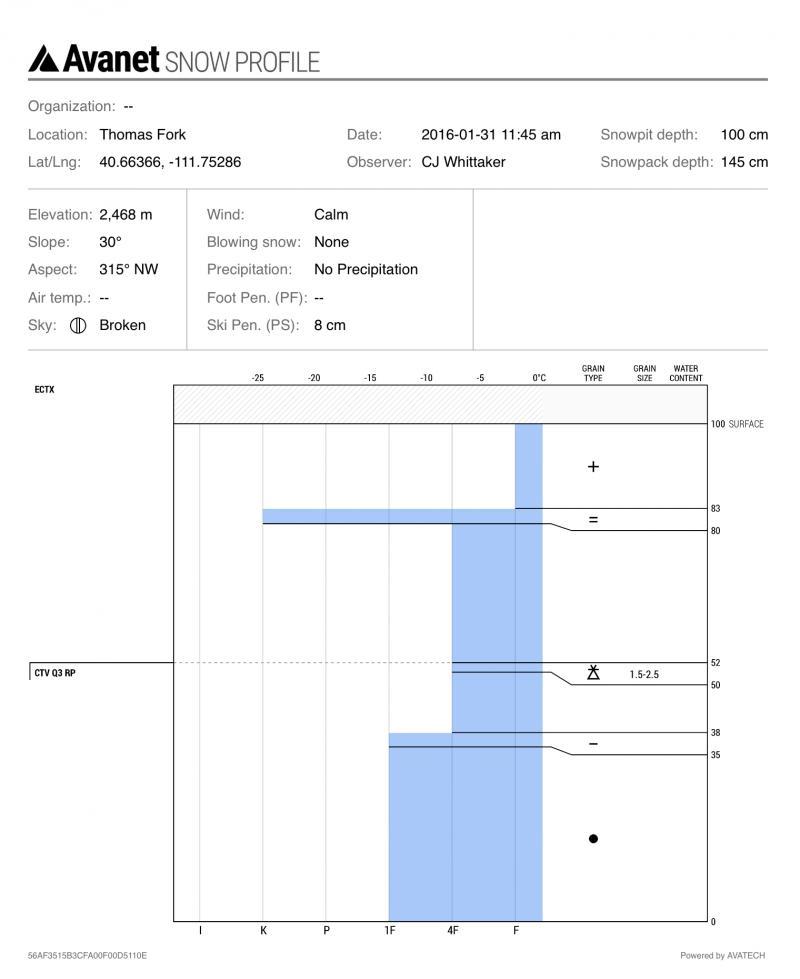Click the grain type symbol beside 1.5-2.5

click(x=593, y=673)
